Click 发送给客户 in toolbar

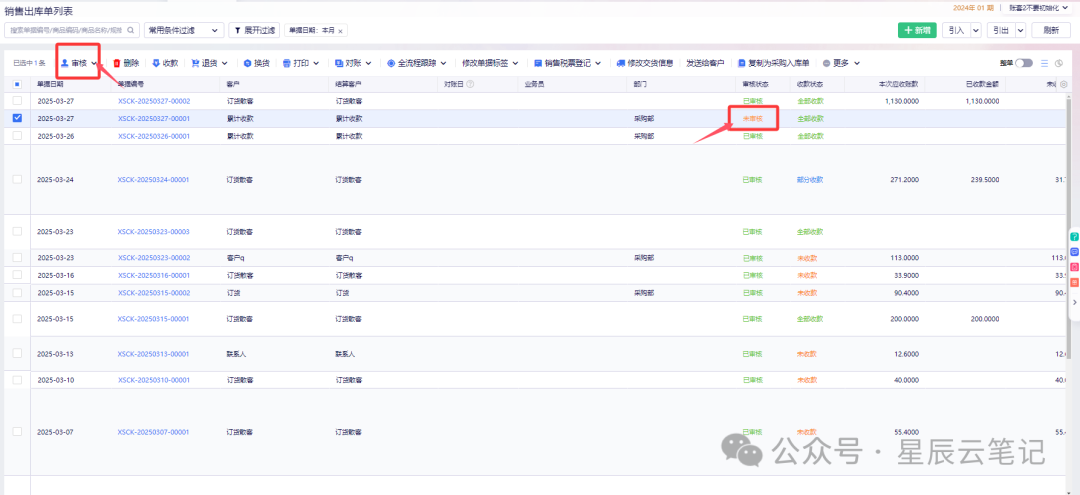(705, 63)
